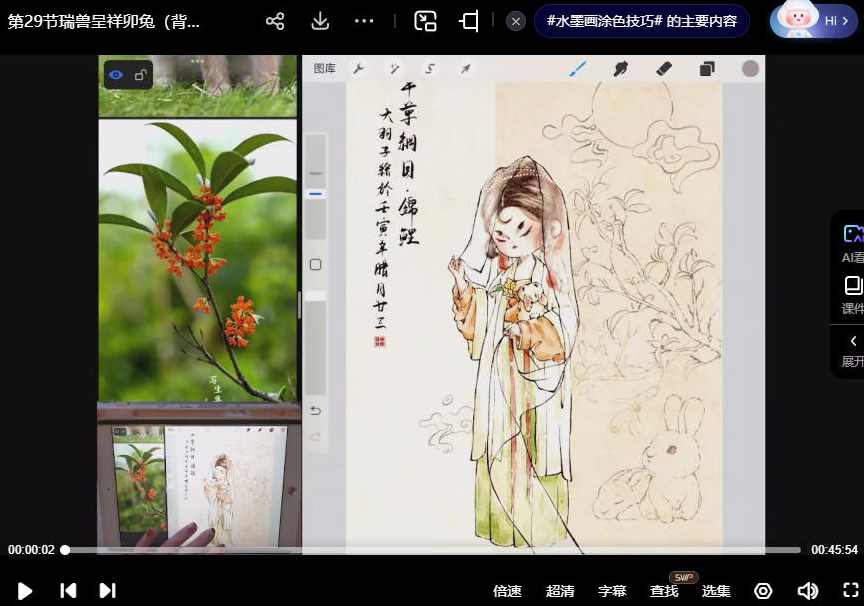Open the 超清 quality selector
This screenshot has height=606, width=864.
coord(561,590)
